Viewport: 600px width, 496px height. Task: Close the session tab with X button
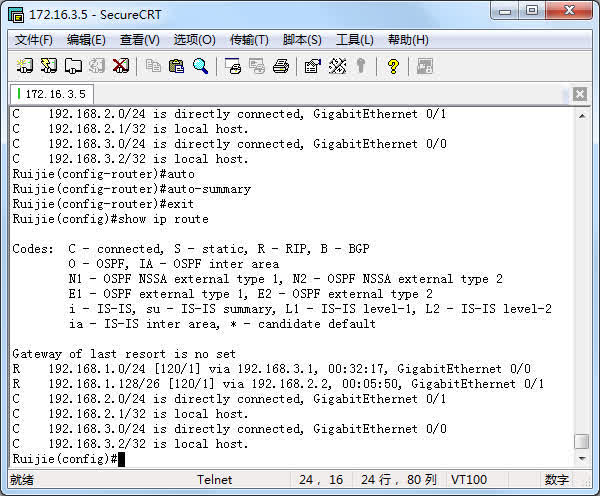[x=580, y=94]
